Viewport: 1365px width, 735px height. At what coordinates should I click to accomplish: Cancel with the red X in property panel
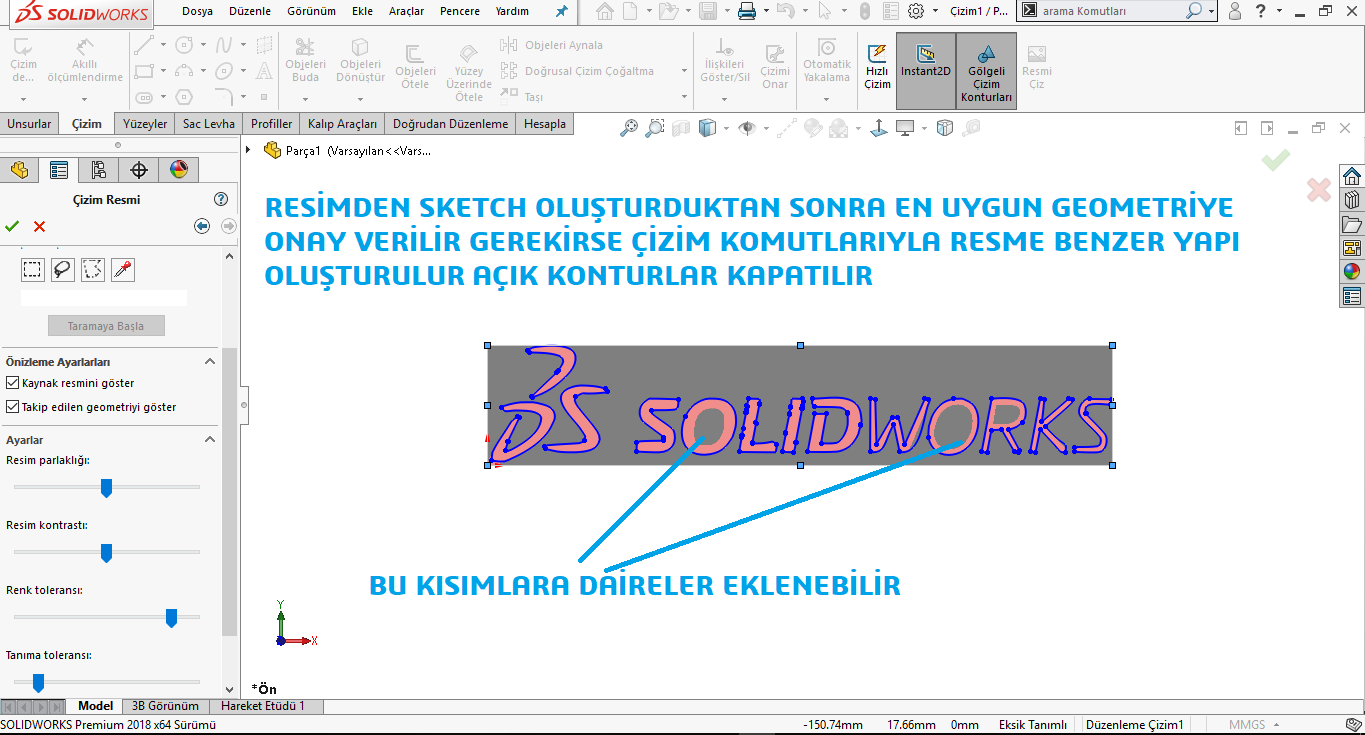(x=40, y=226)
